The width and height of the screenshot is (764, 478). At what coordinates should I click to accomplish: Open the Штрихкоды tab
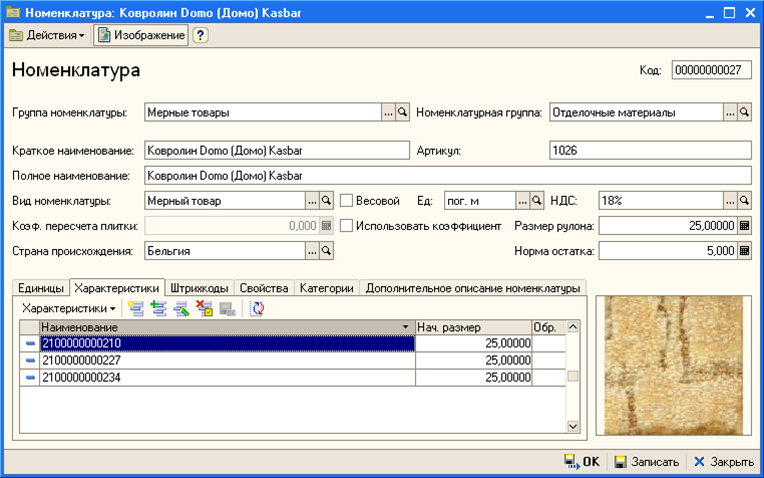199,288
